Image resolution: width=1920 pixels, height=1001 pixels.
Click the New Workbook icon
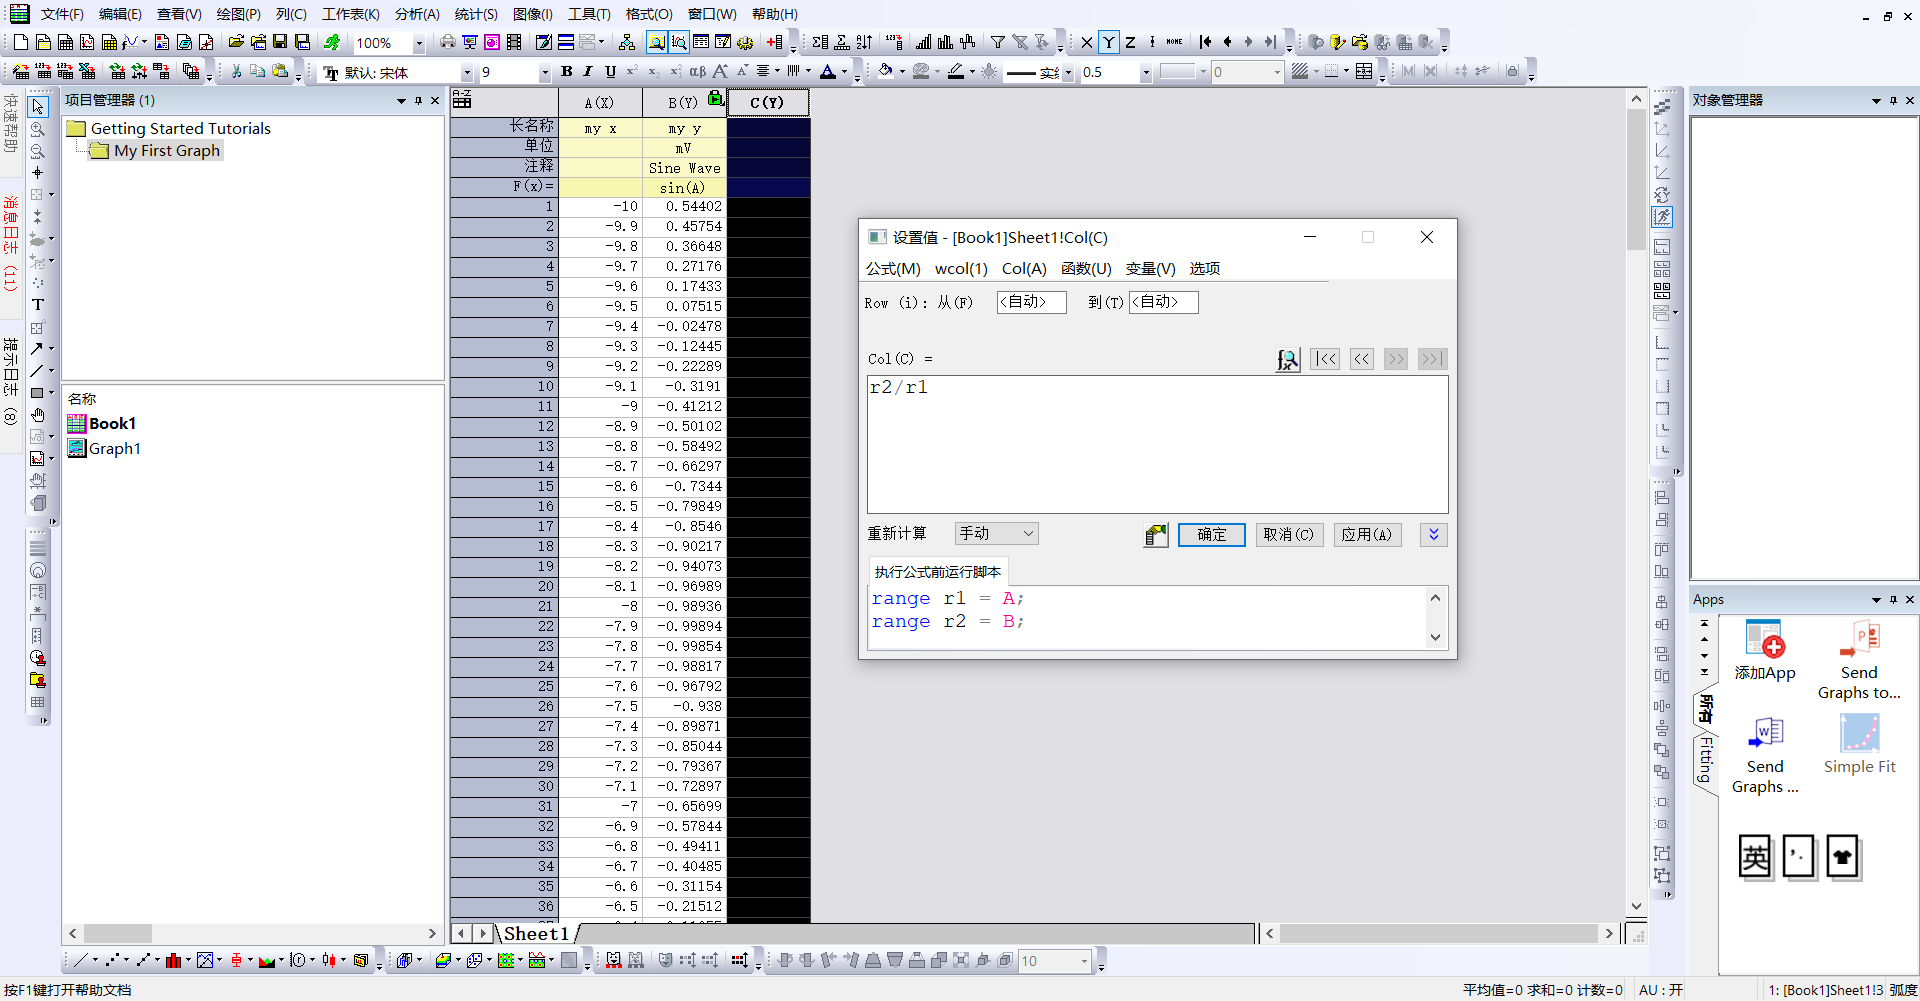click(65, 42)
